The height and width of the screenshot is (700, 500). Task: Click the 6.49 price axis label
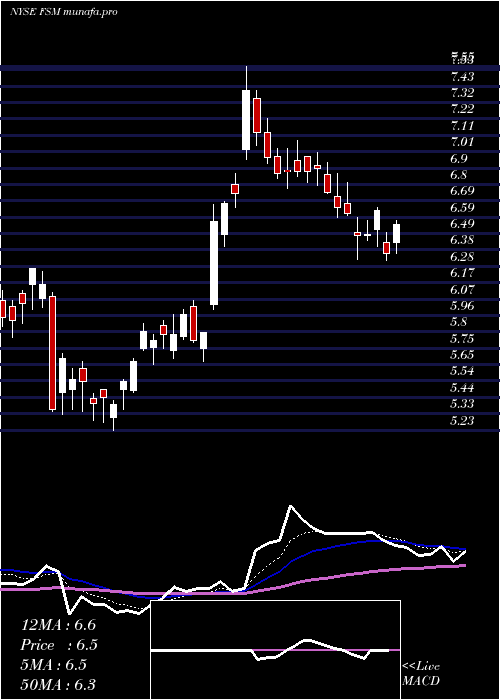(462, 224)
